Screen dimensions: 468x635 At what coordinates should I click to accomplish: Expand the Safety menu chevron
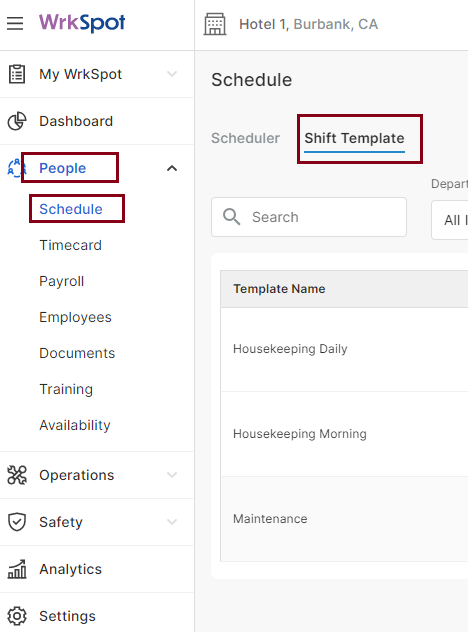[172, 522]
